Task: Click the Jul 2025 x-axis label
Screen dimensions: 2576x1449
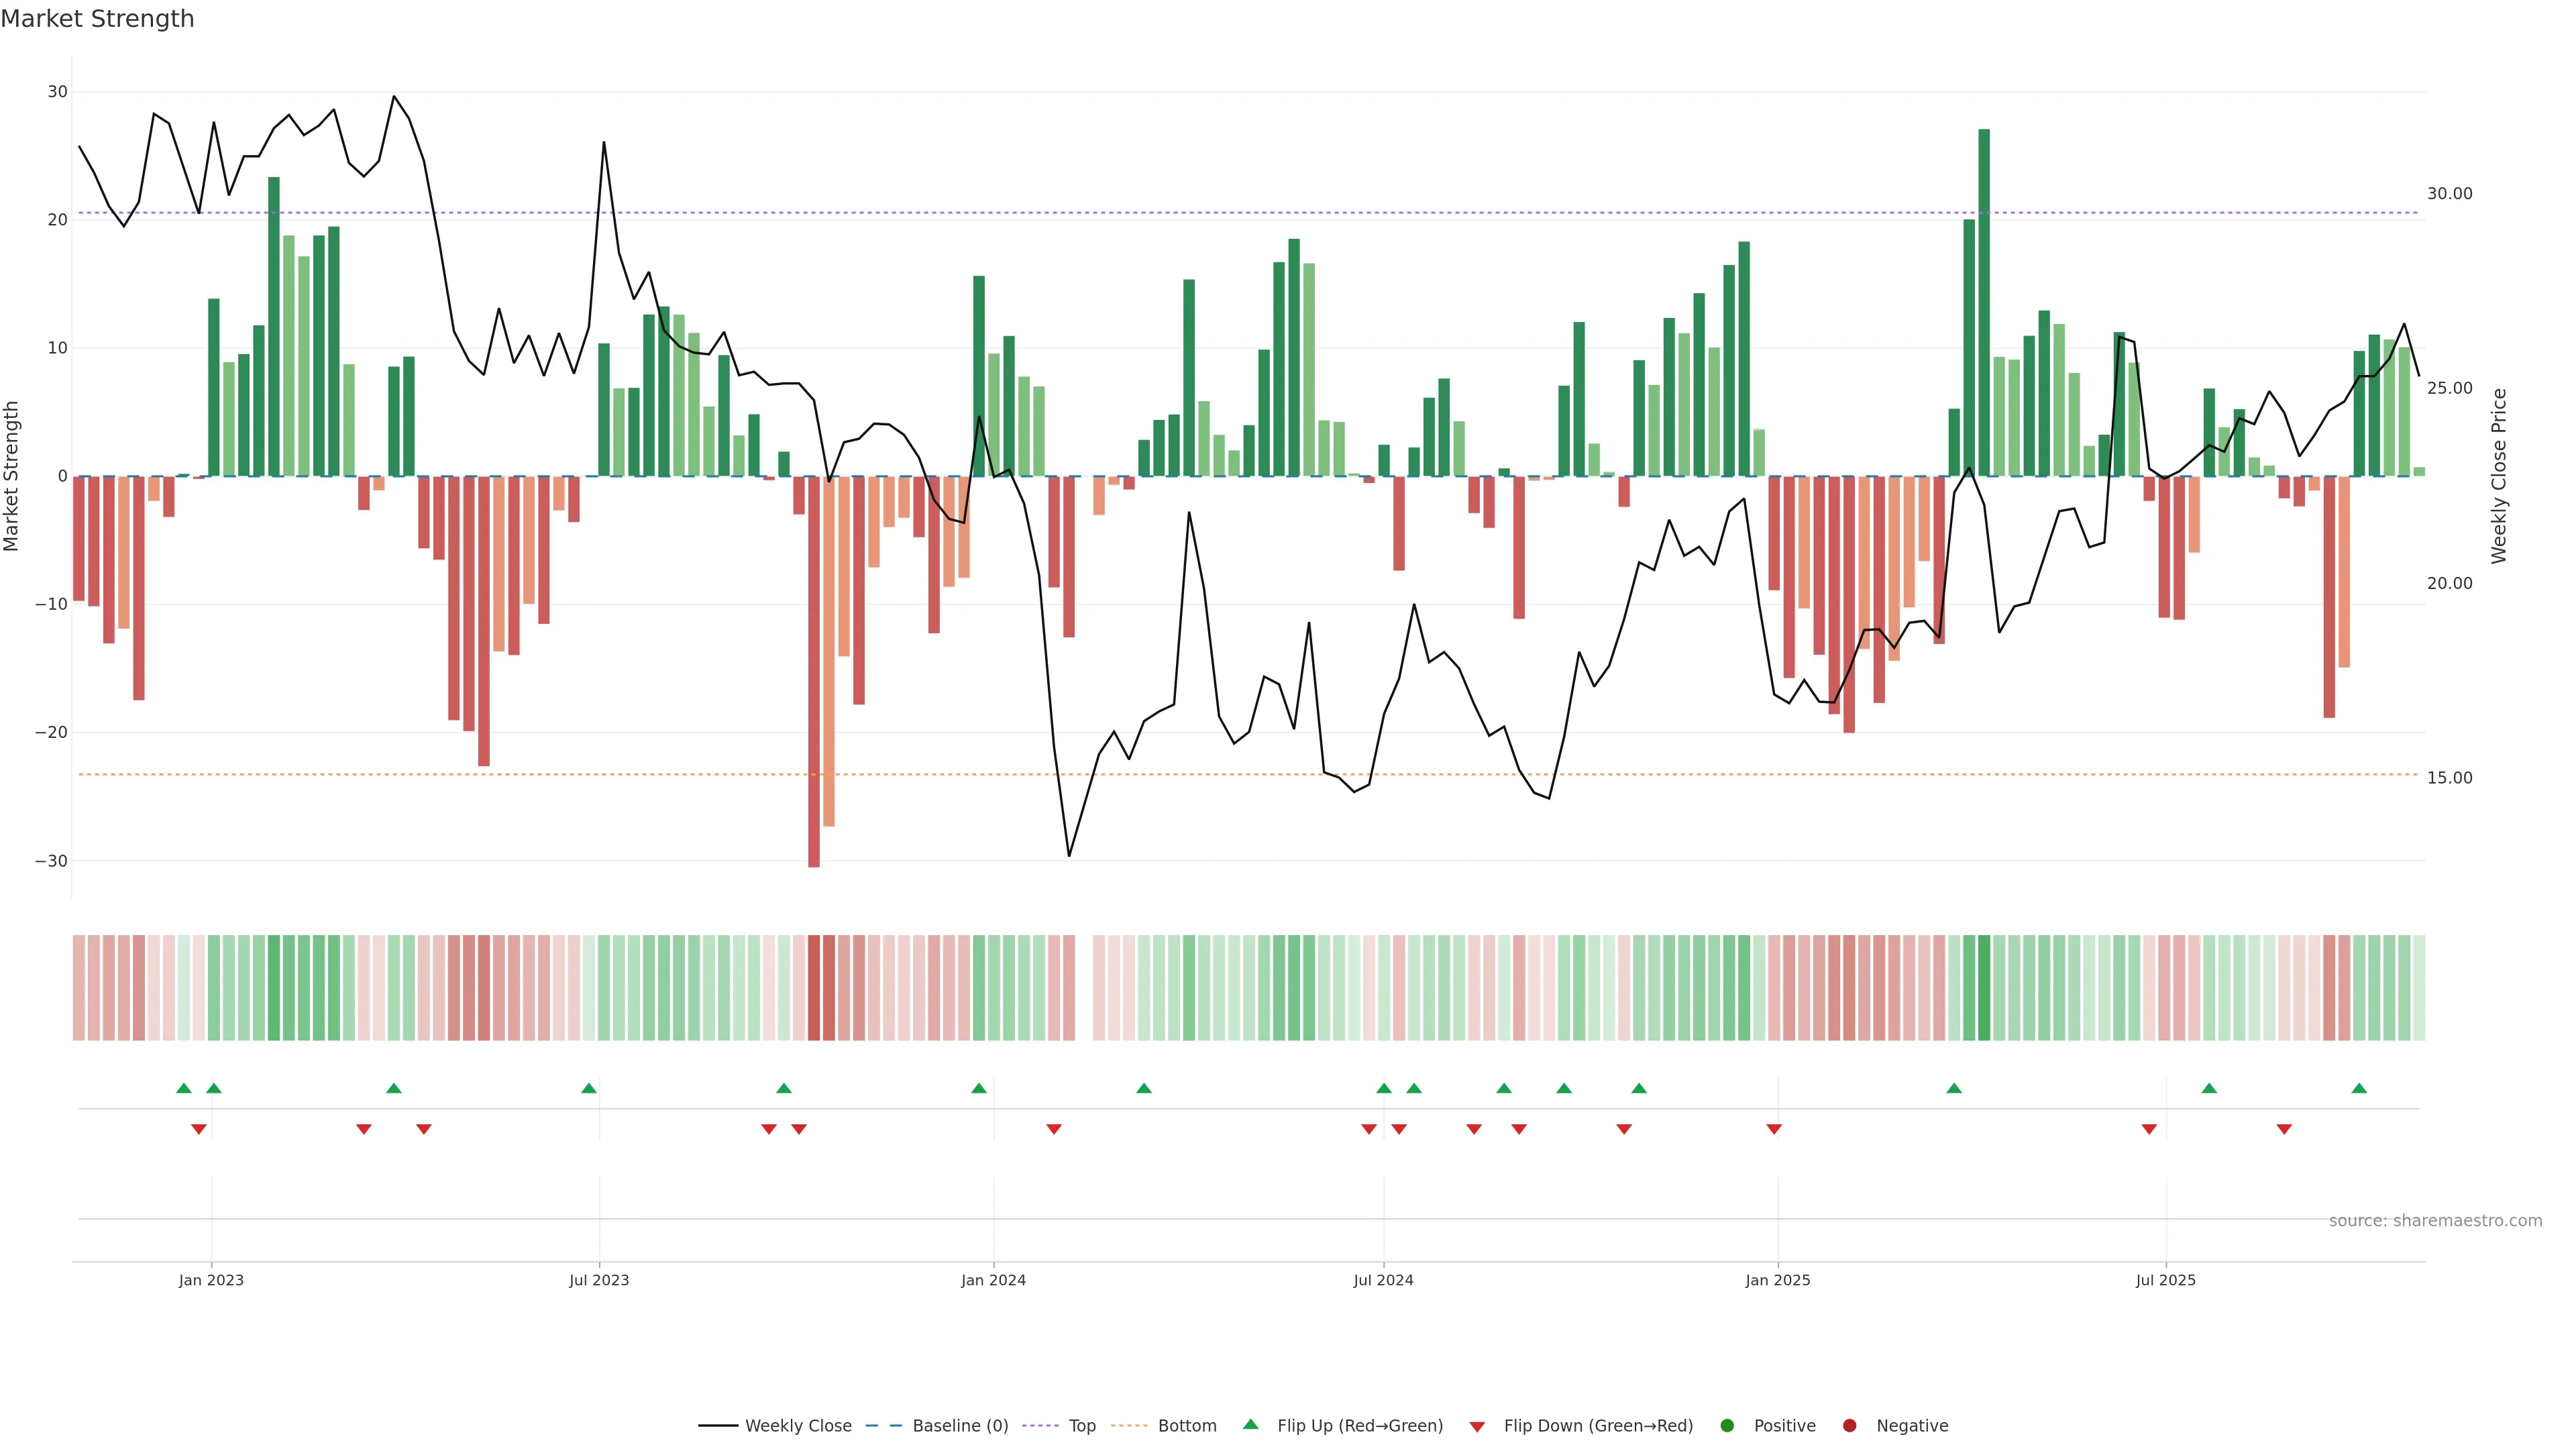Action: (2165, 1280)
